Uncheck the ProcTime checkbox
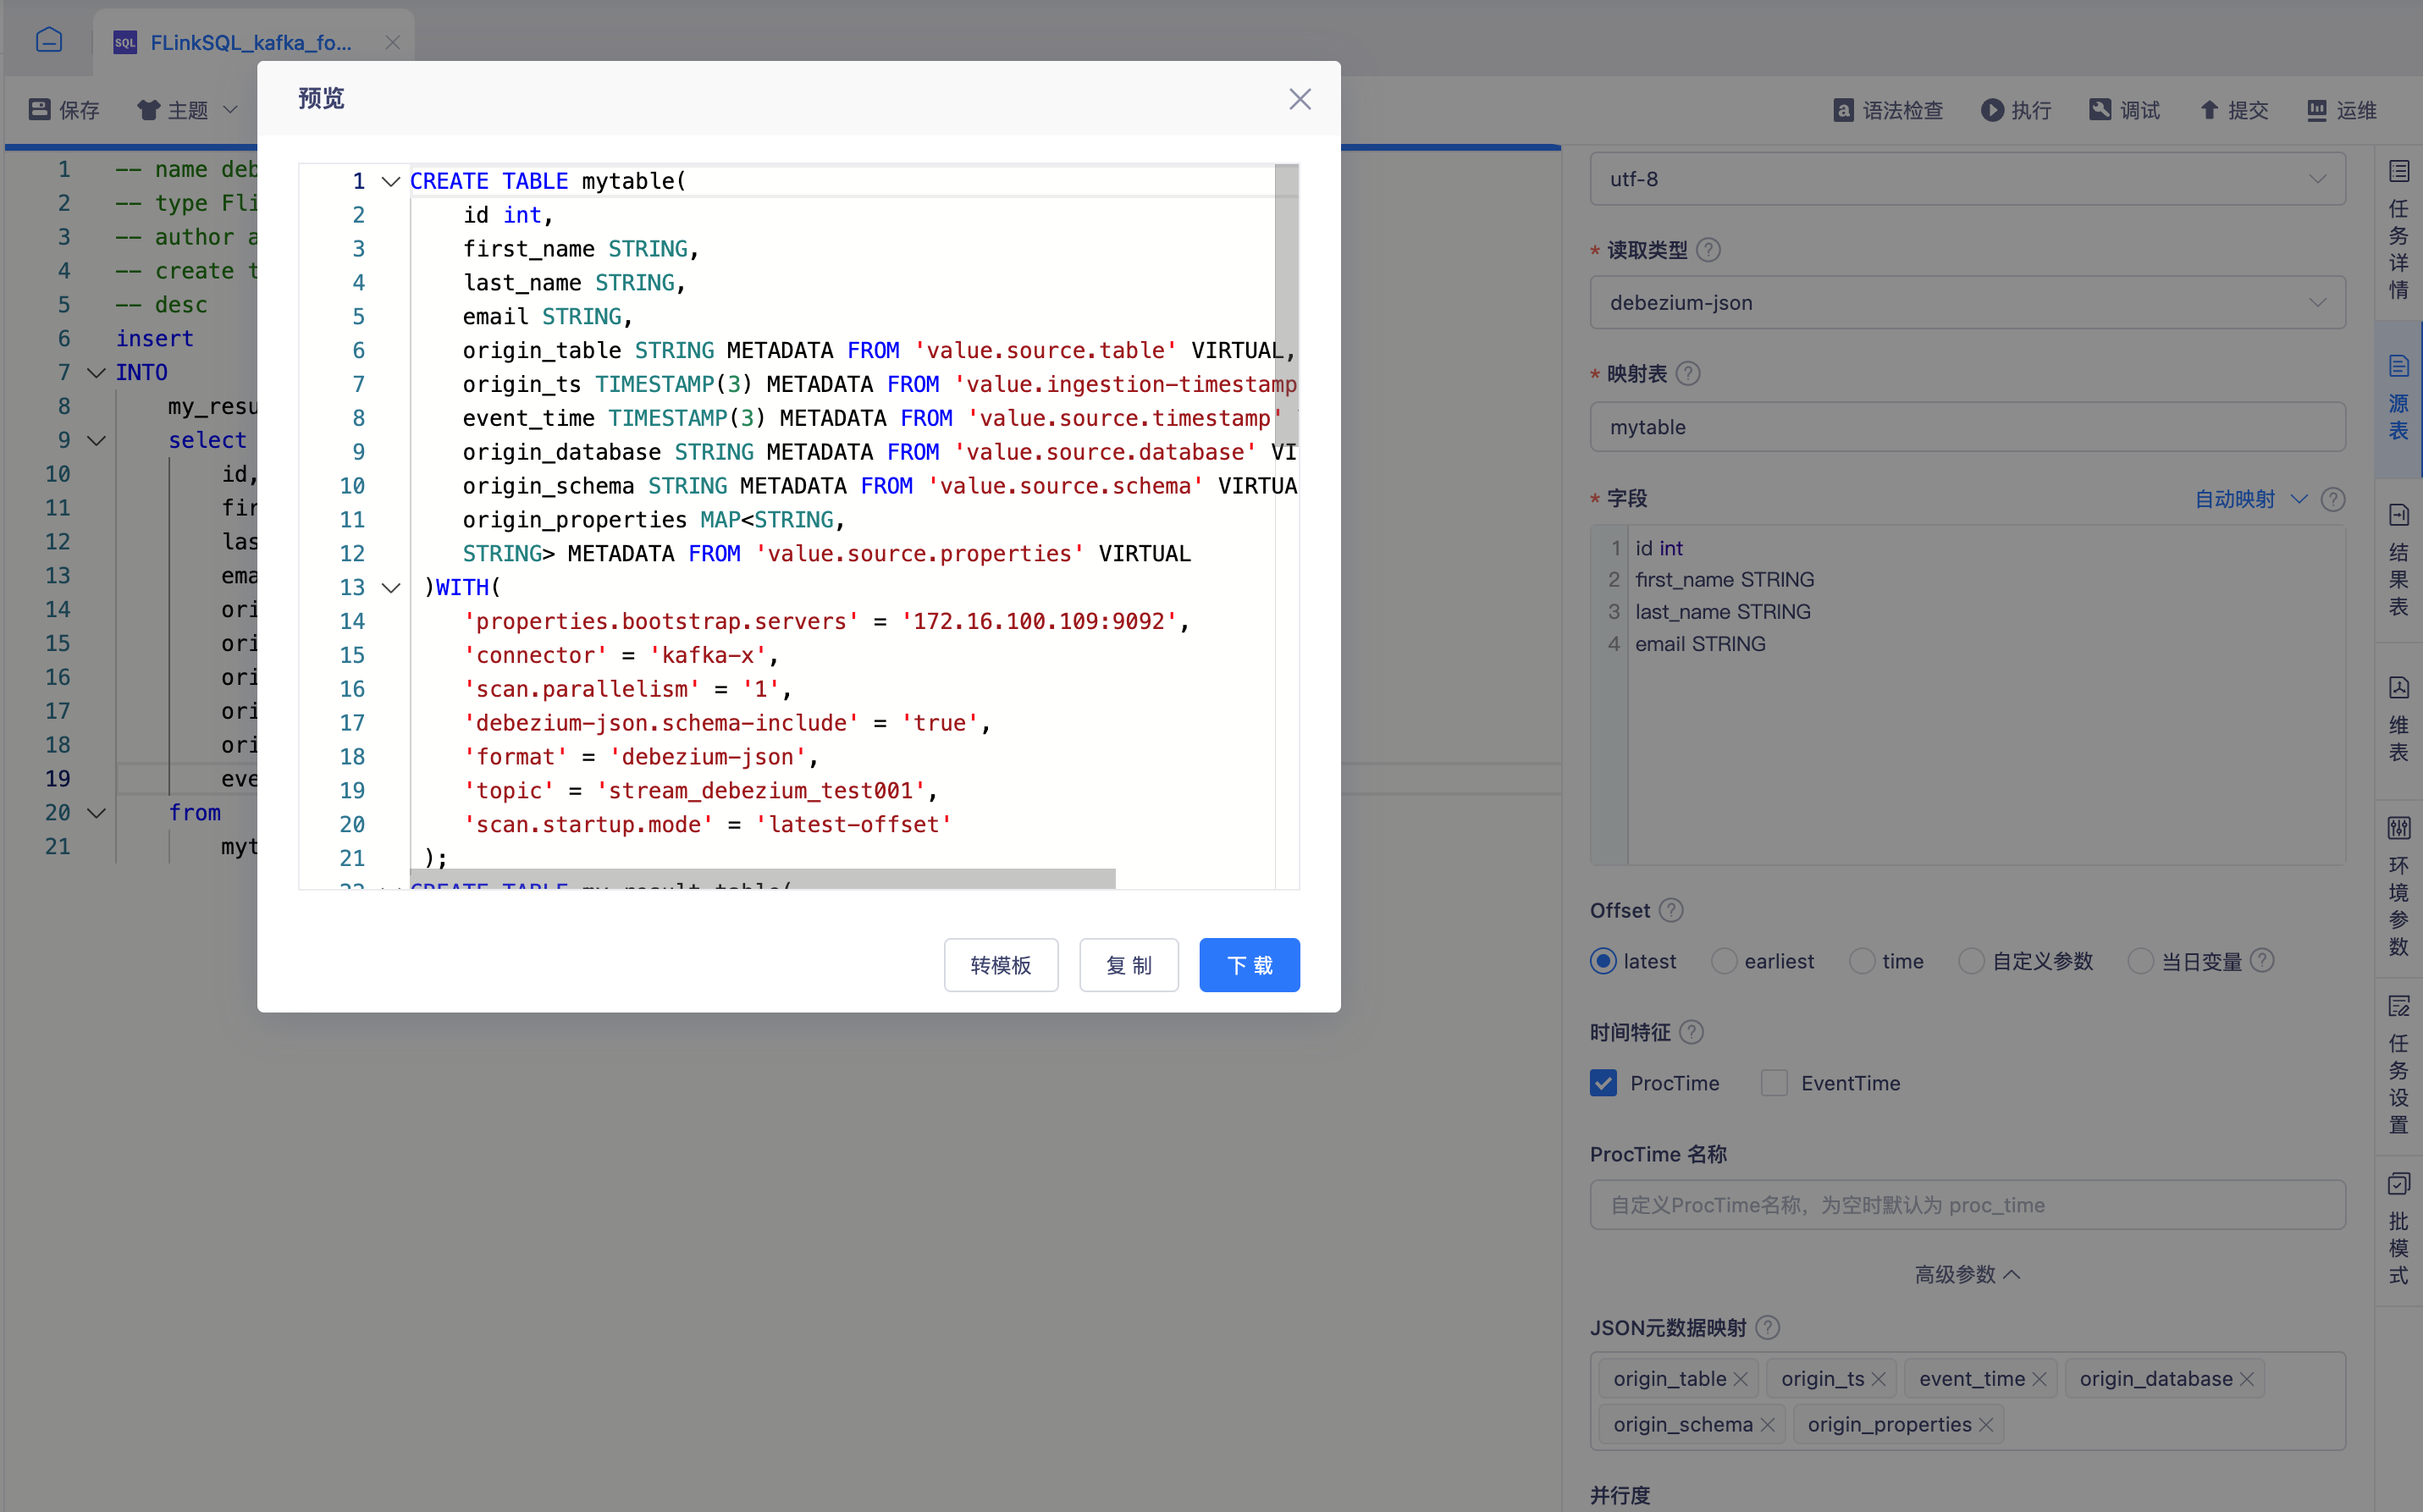 point(1604,1083)
